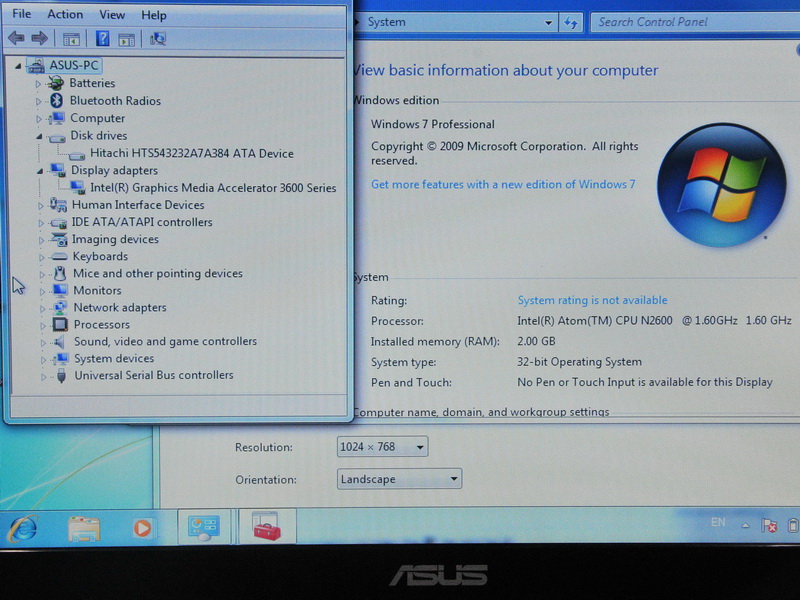Open Windows Media Player from the taskbar
This screenshot has height=600, width=800.
[142, 528]
